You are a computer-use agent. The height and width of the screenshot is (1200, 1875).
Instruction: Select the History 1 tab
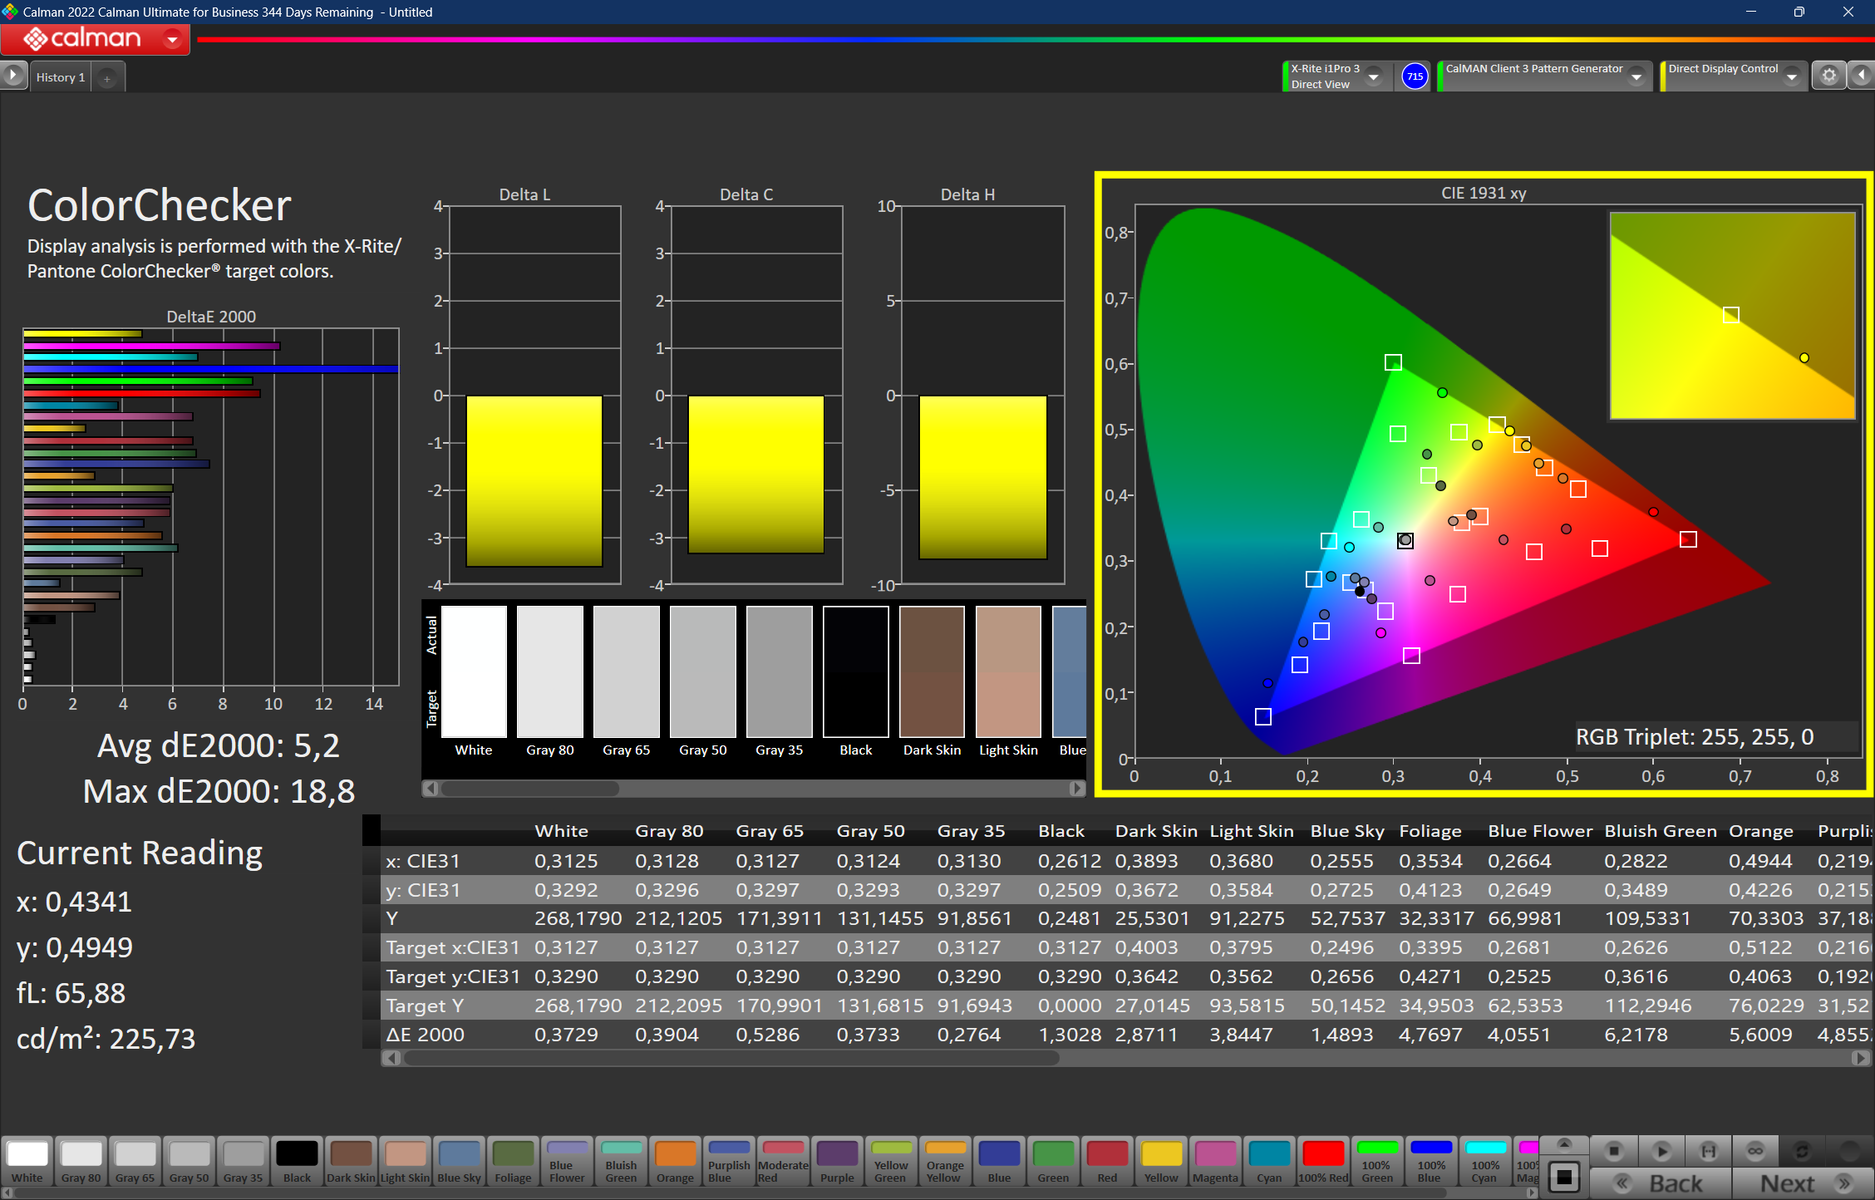click(60, 78)
